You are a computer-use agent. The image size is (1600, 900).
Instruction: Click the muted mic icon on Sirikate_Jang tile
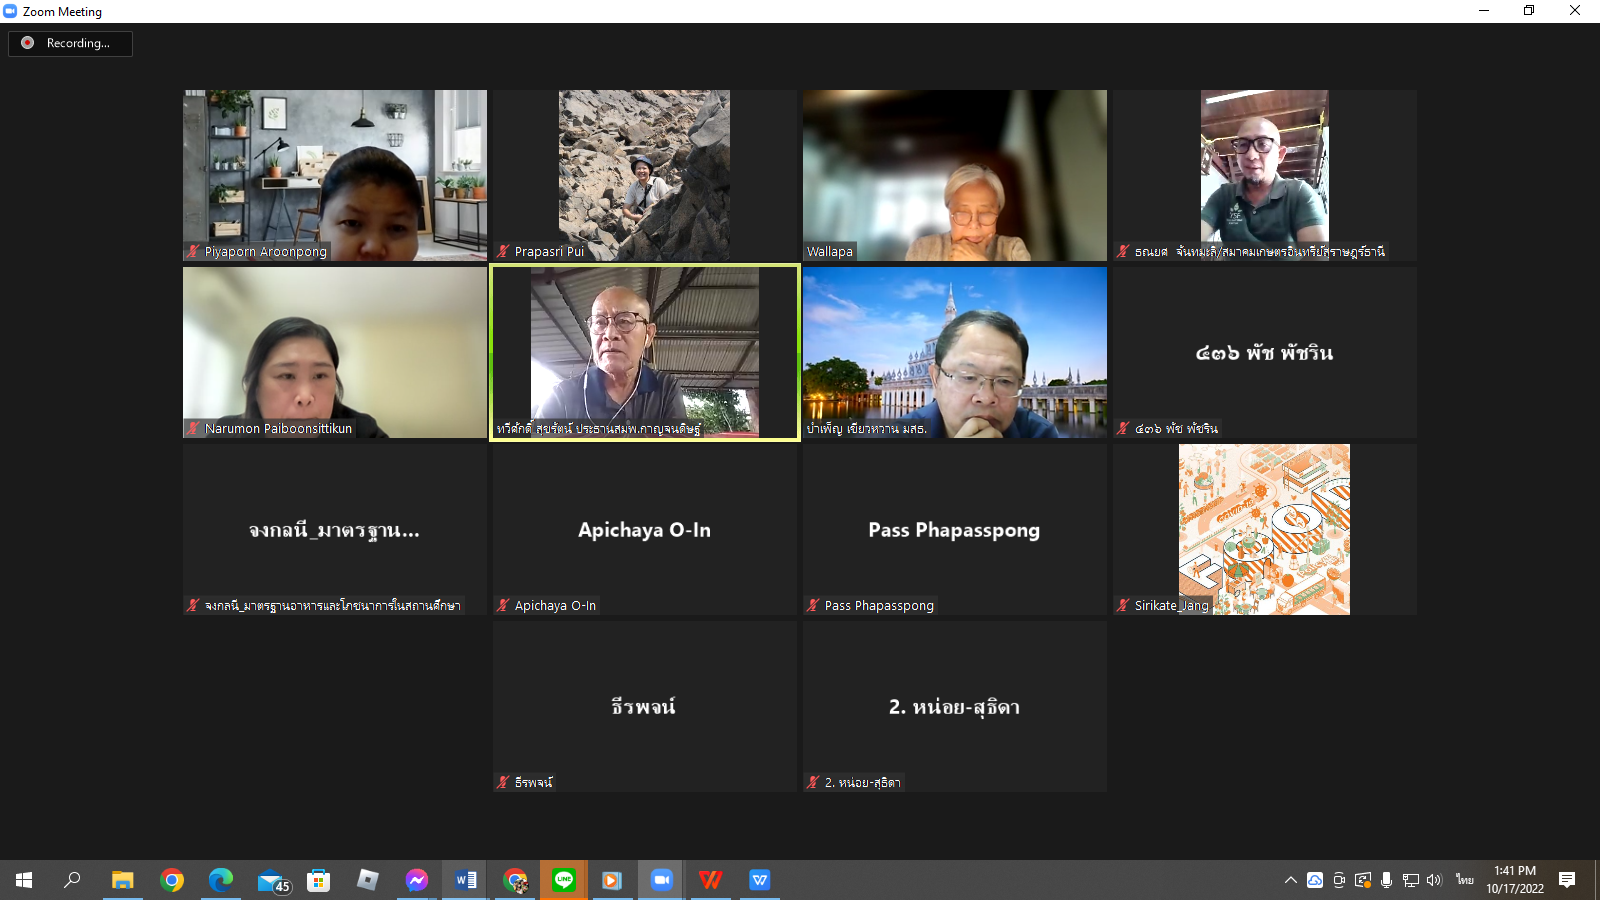1123,606
